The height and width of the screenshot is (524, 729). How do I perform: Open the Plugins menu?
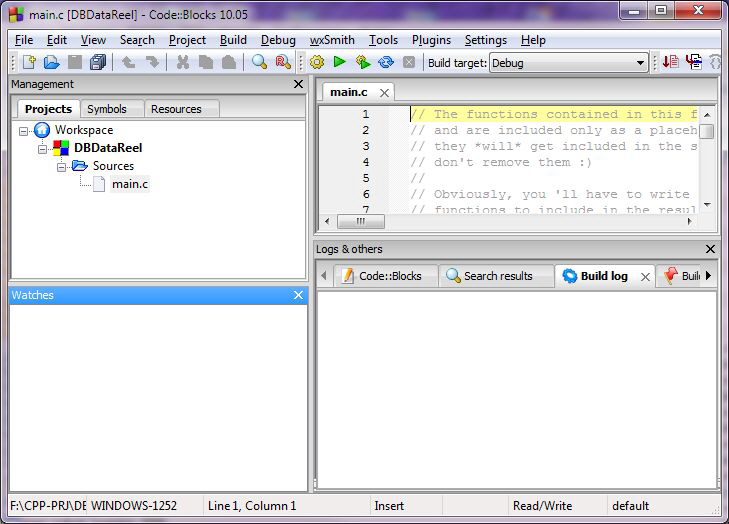point(431,40)
